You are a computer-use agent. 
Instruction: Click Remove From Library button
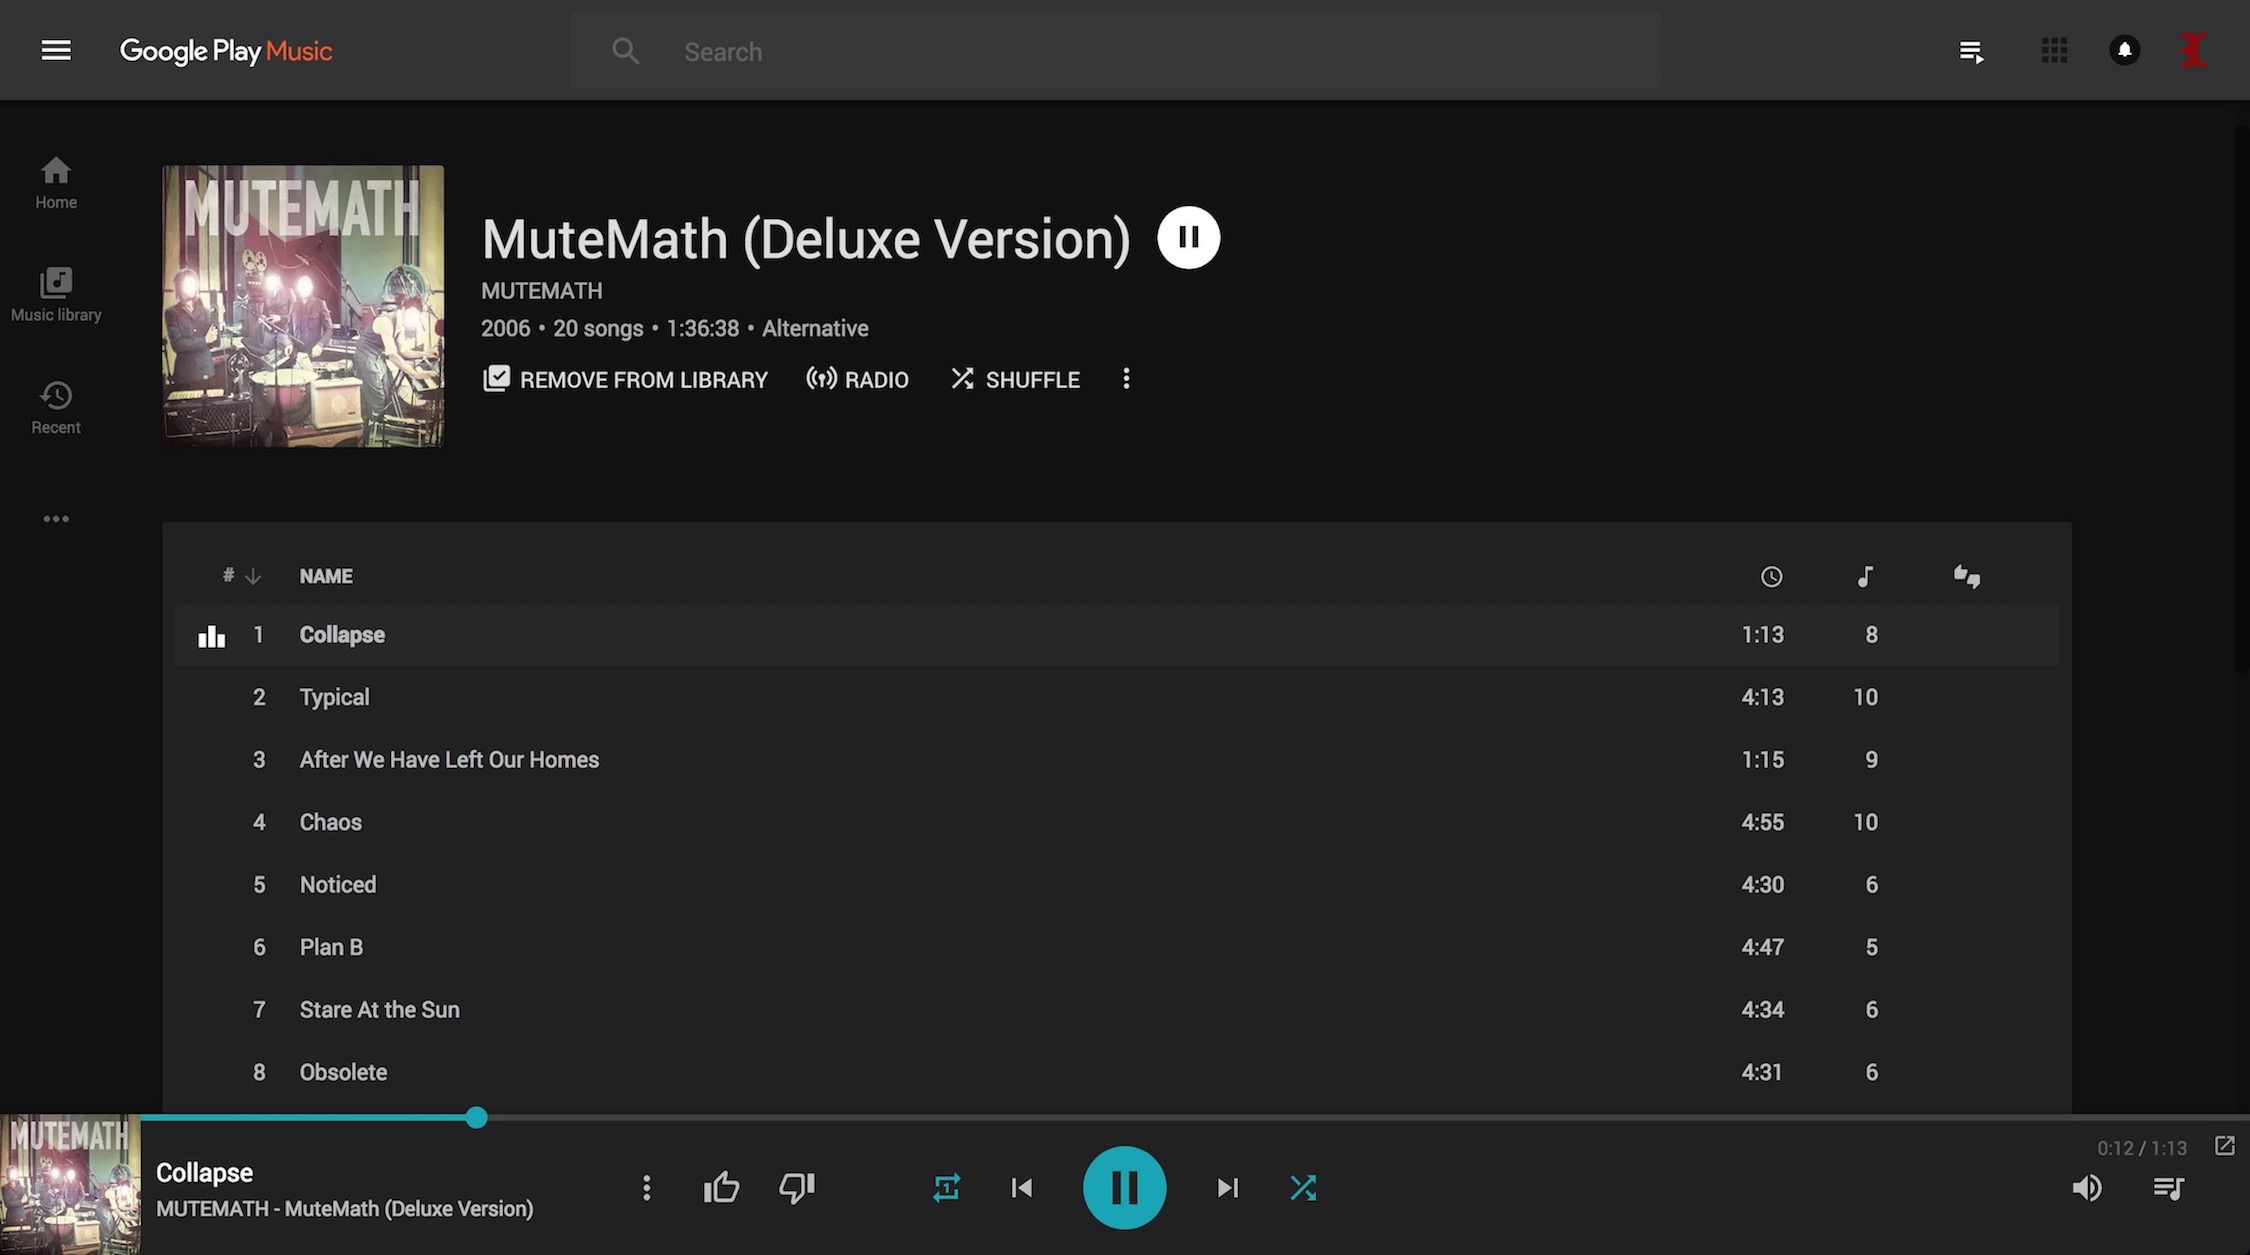(626, 379)
